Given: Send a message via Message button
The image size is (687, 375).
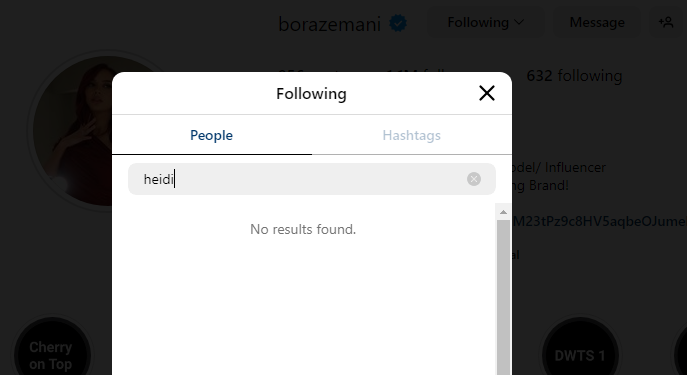Looking at the screenshot, I should pyautogui.click(x=597, y=22).
